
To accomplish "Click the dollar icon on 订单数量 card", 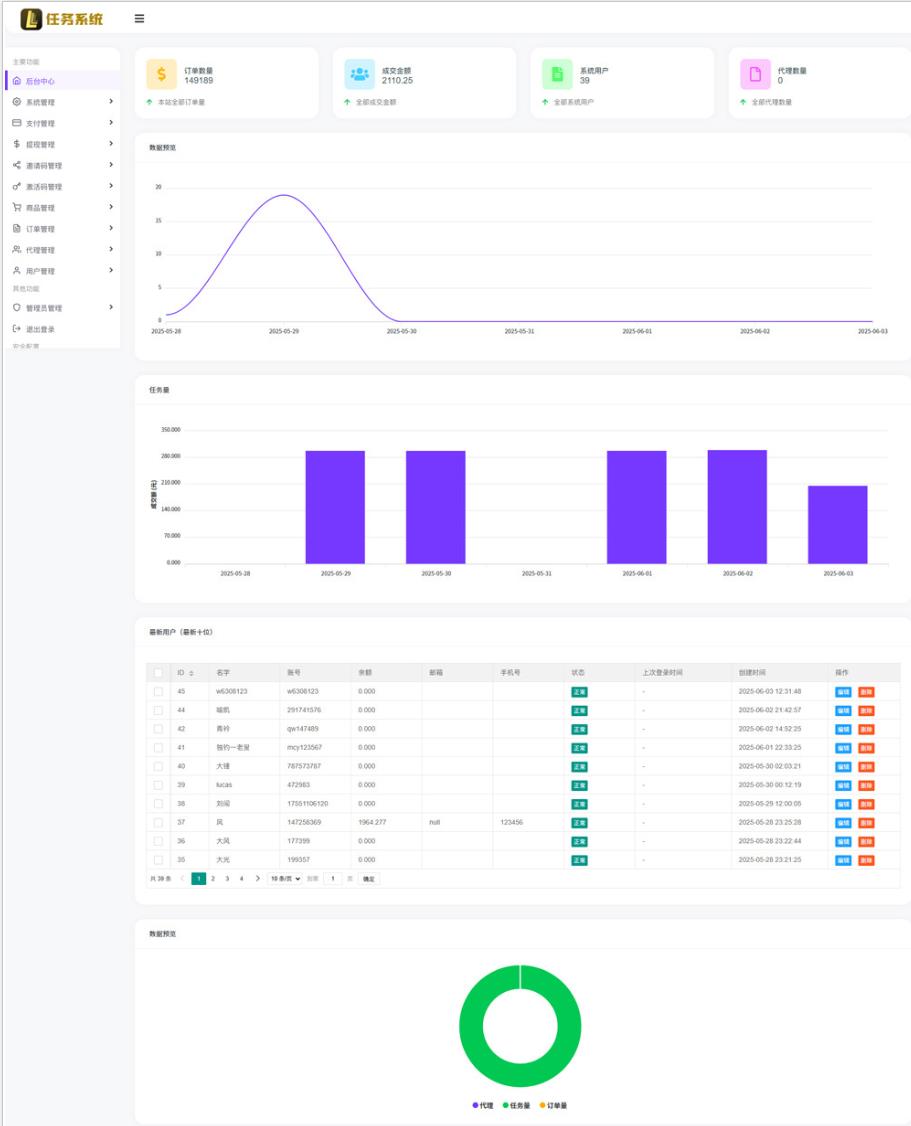I will click(x=161, y=74).
